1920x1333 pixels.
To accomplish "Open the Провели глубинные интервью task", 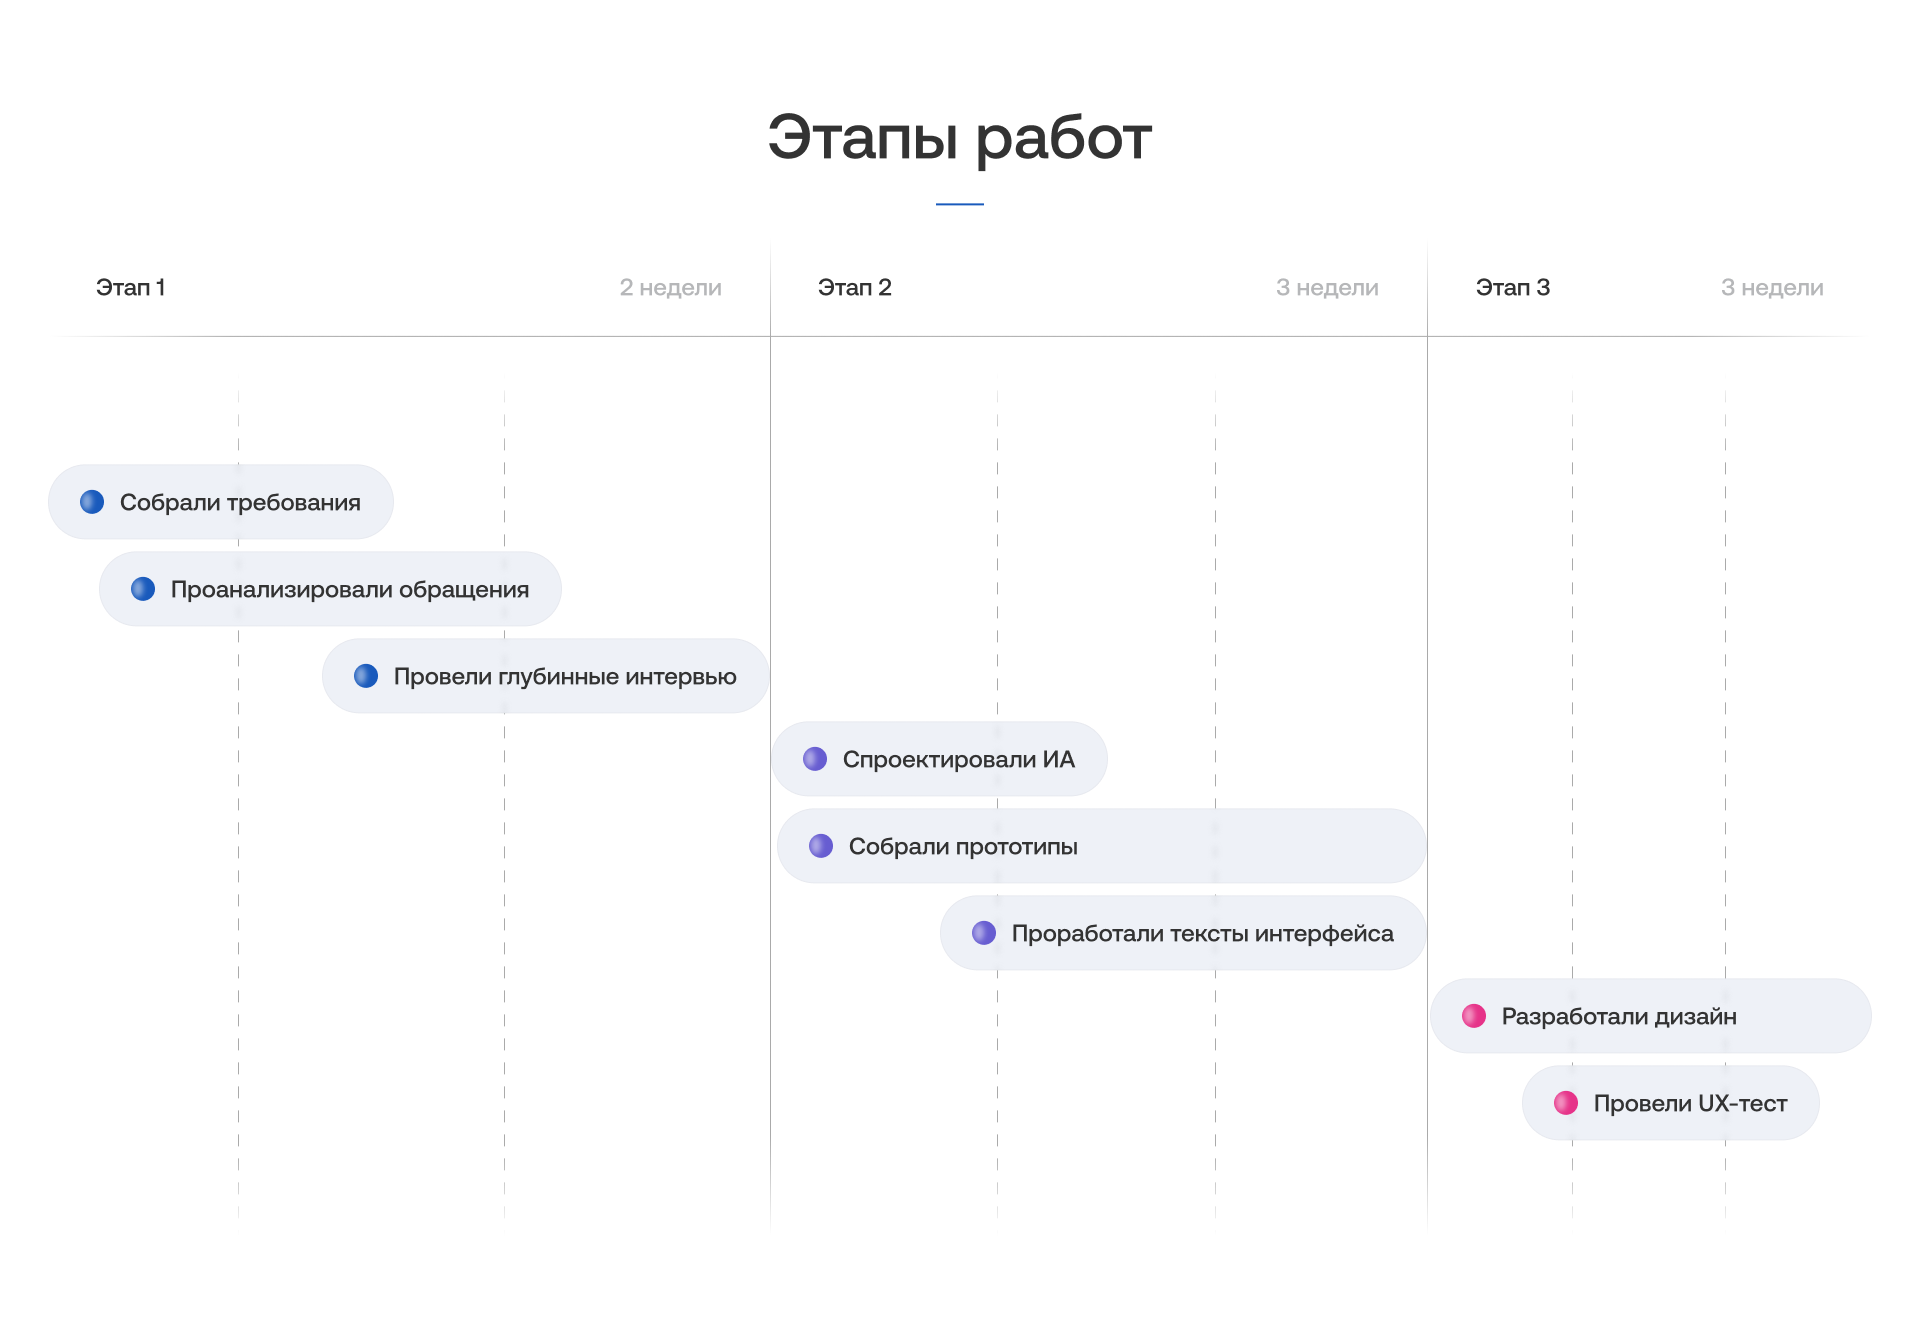I will 565,676.
